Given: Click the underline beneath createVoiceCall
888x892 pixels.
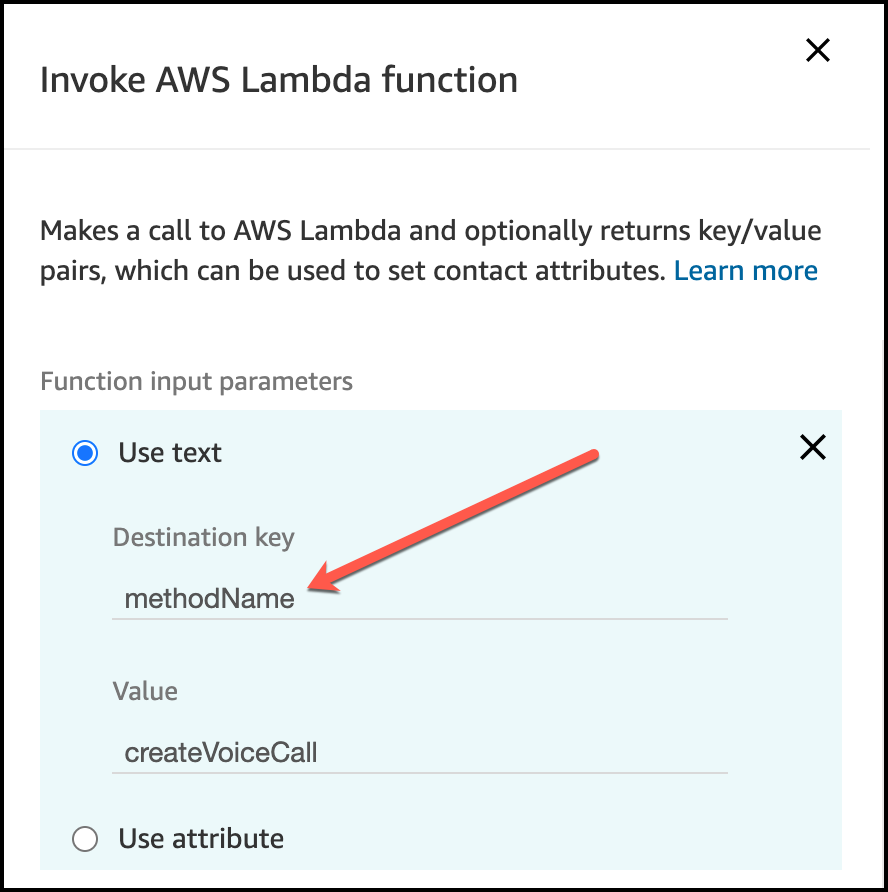Looking at the screenshot, I should [x=419, y=772].
